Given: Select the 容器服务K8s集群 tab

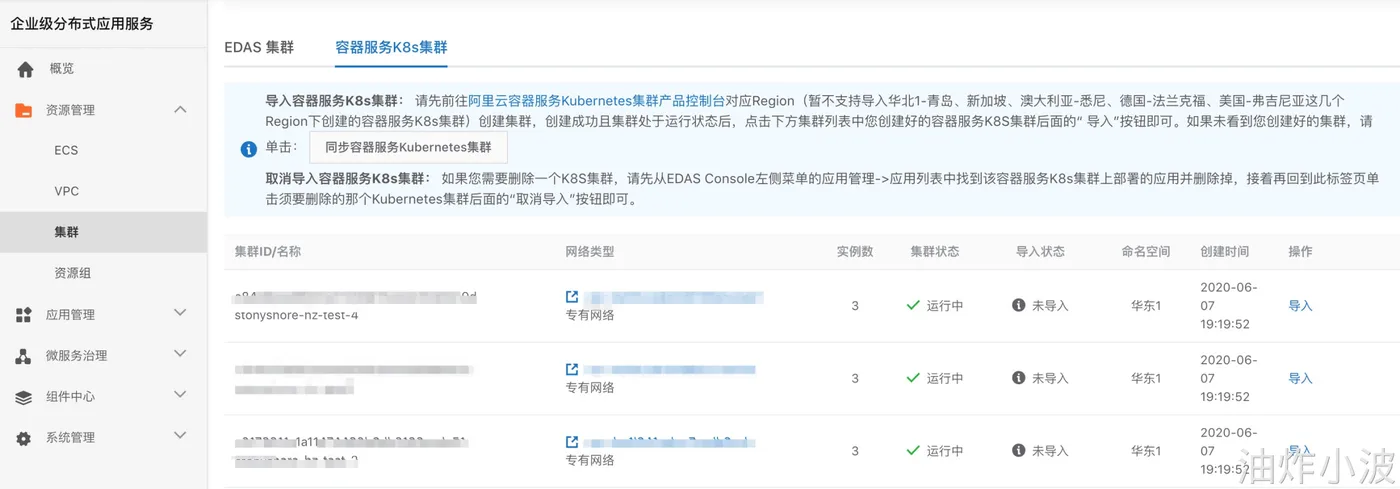Looking at the screenshot, I should tap(391, 47).
